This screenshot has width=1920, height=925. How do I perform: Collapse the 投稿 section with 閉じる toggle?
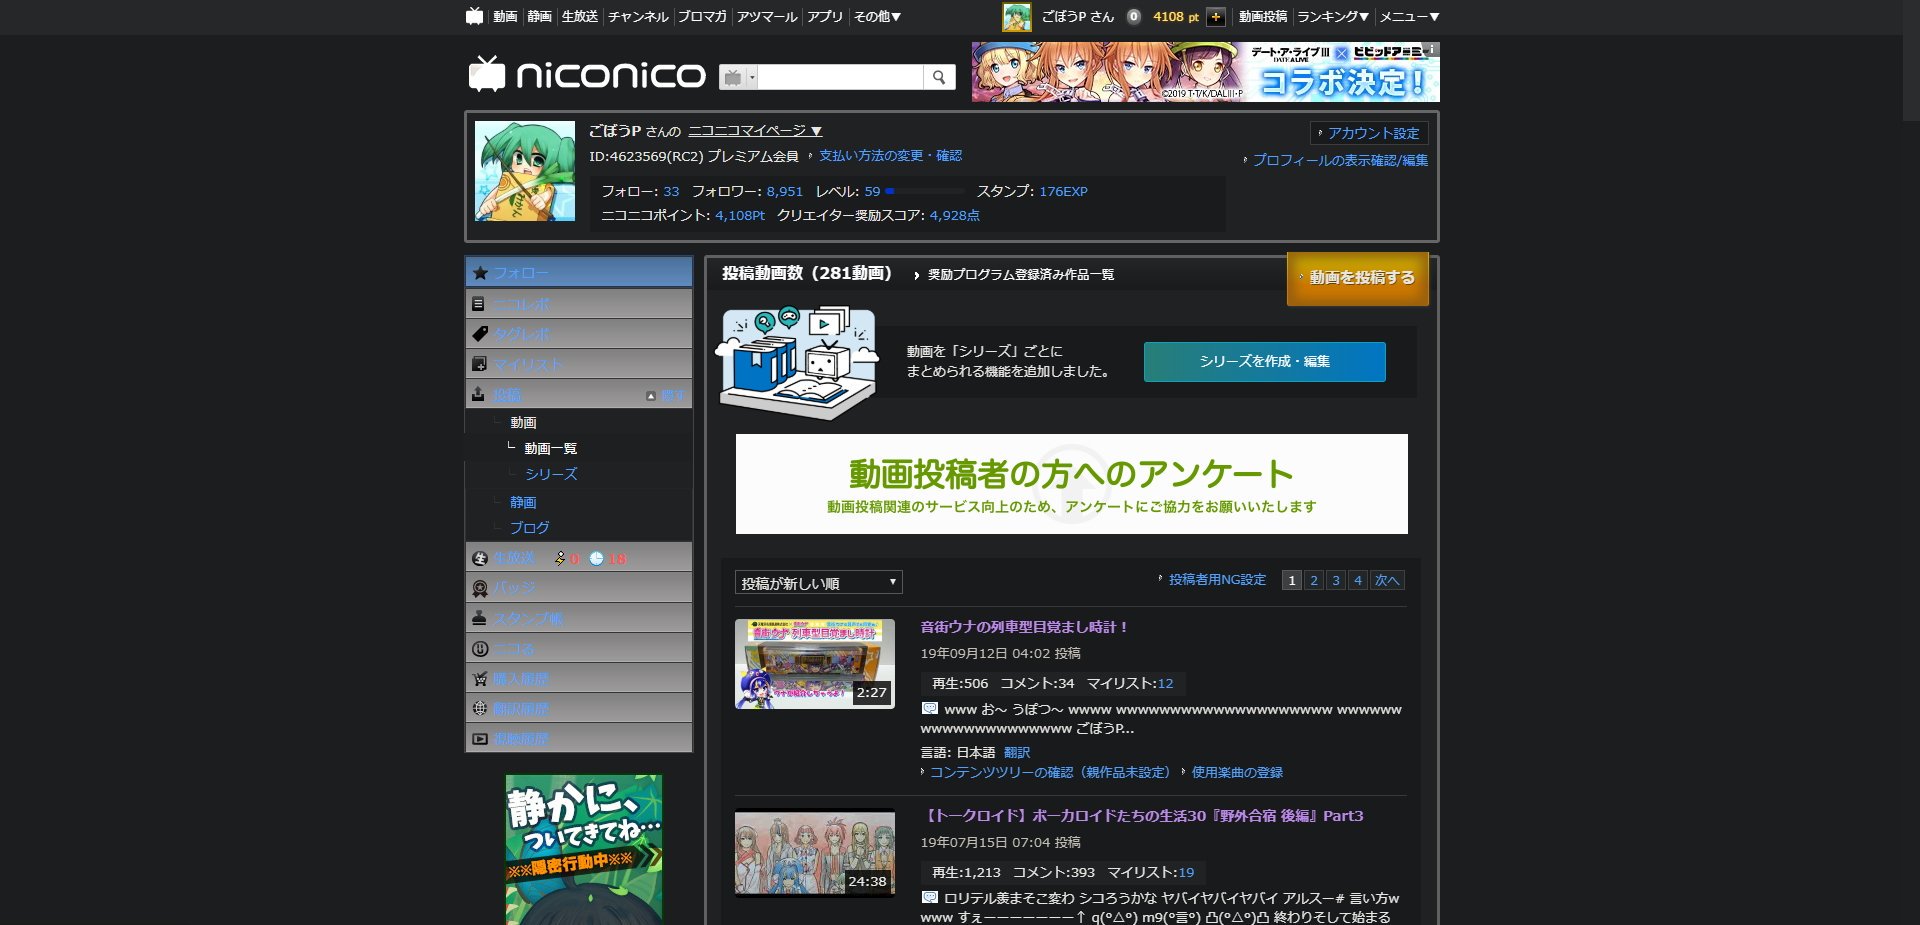coord(666,396)
